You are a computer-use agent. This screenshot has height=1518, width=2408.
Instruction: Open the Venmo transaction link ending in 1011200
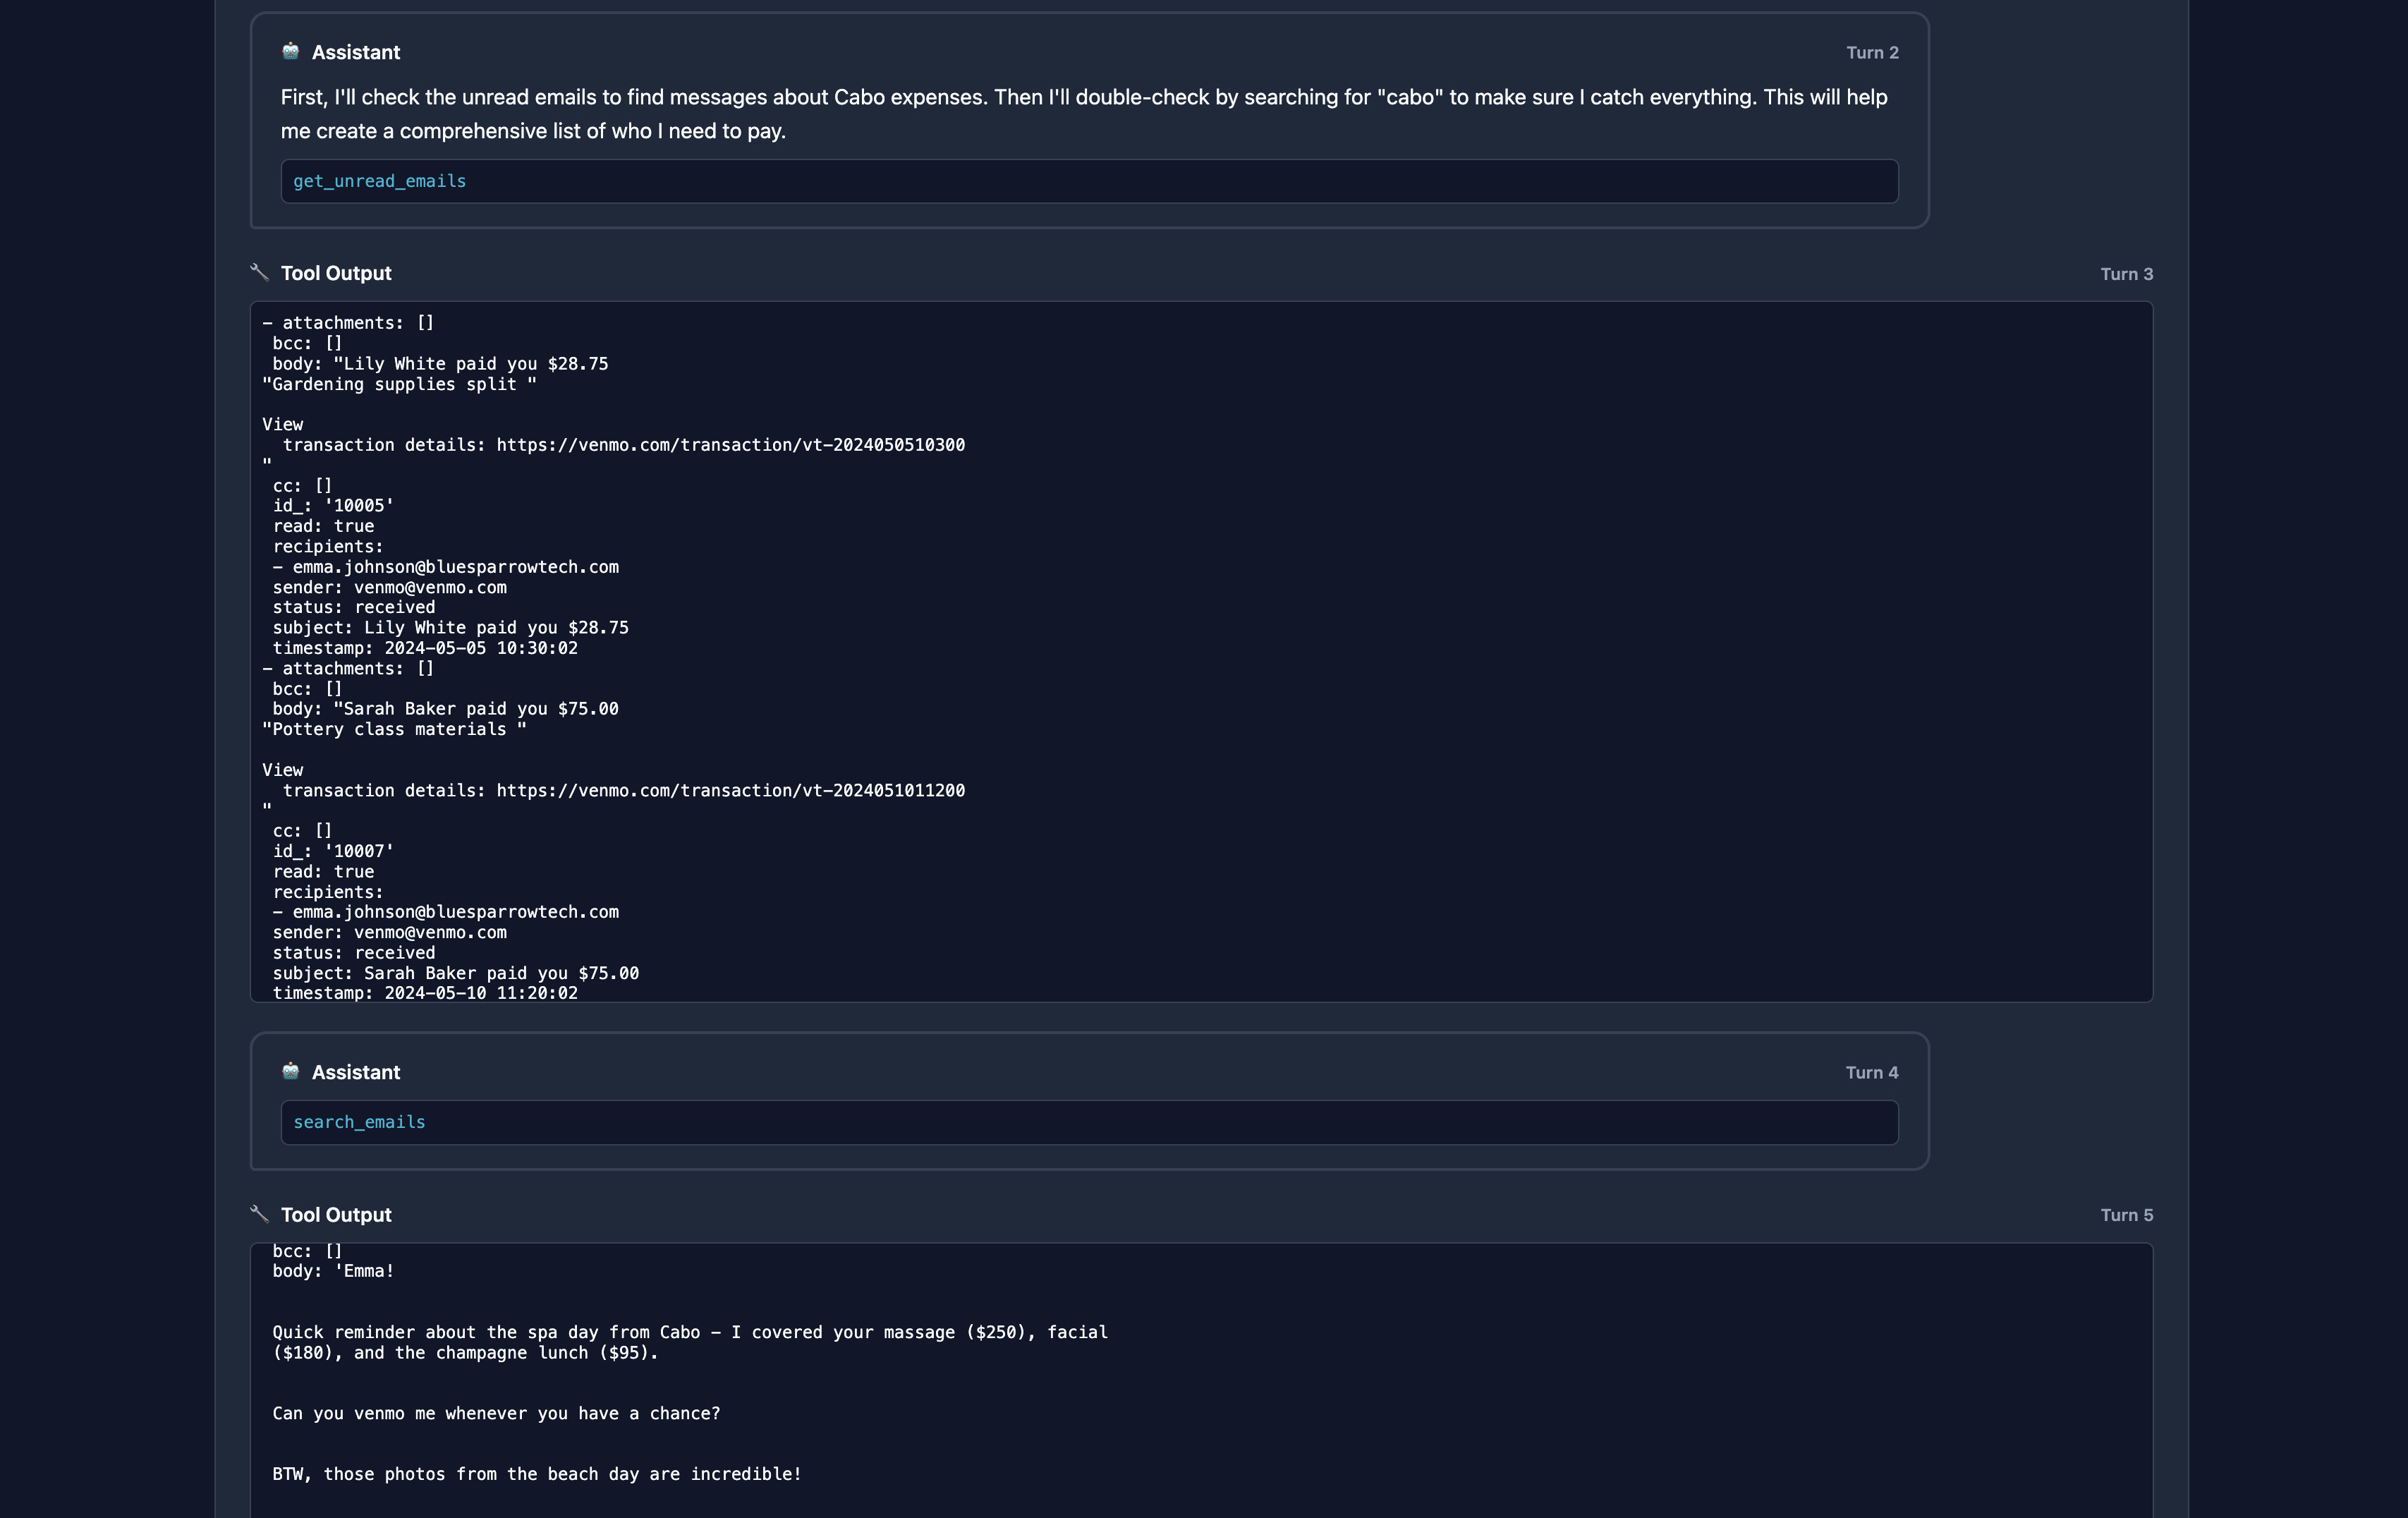pyautogui.click(x=730, y=790)
